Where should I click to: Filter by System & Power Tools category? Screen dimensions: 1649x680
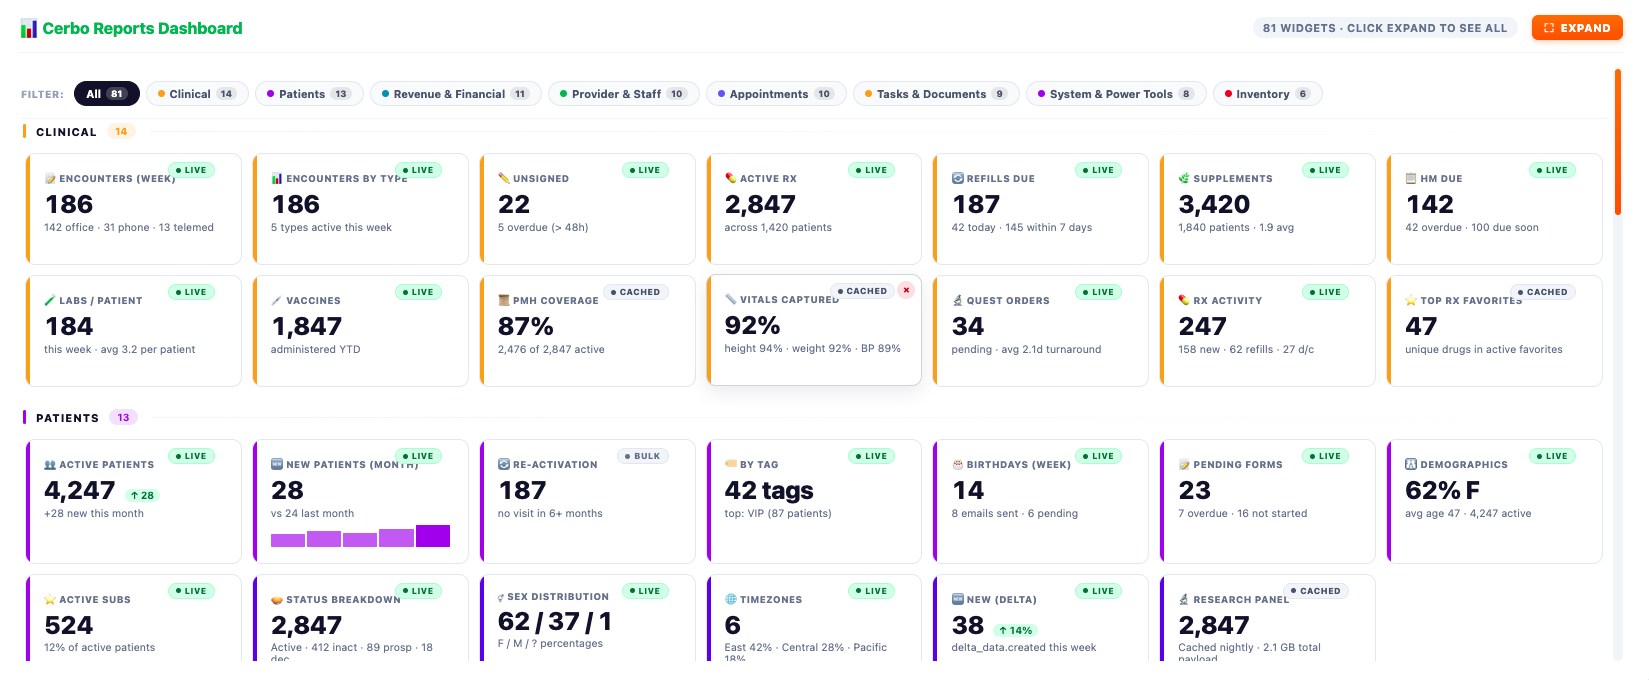click(1116, 94)
